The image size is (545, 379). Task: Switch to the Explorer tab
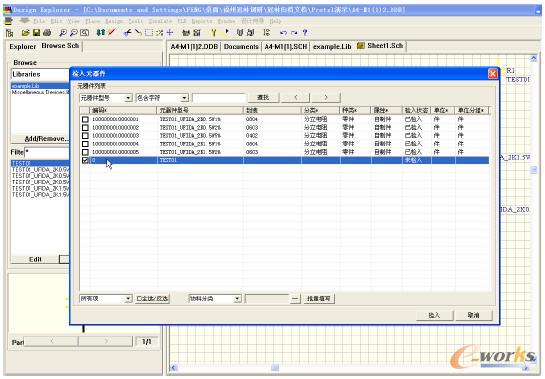pyautogui.click(x=23, y=47)
